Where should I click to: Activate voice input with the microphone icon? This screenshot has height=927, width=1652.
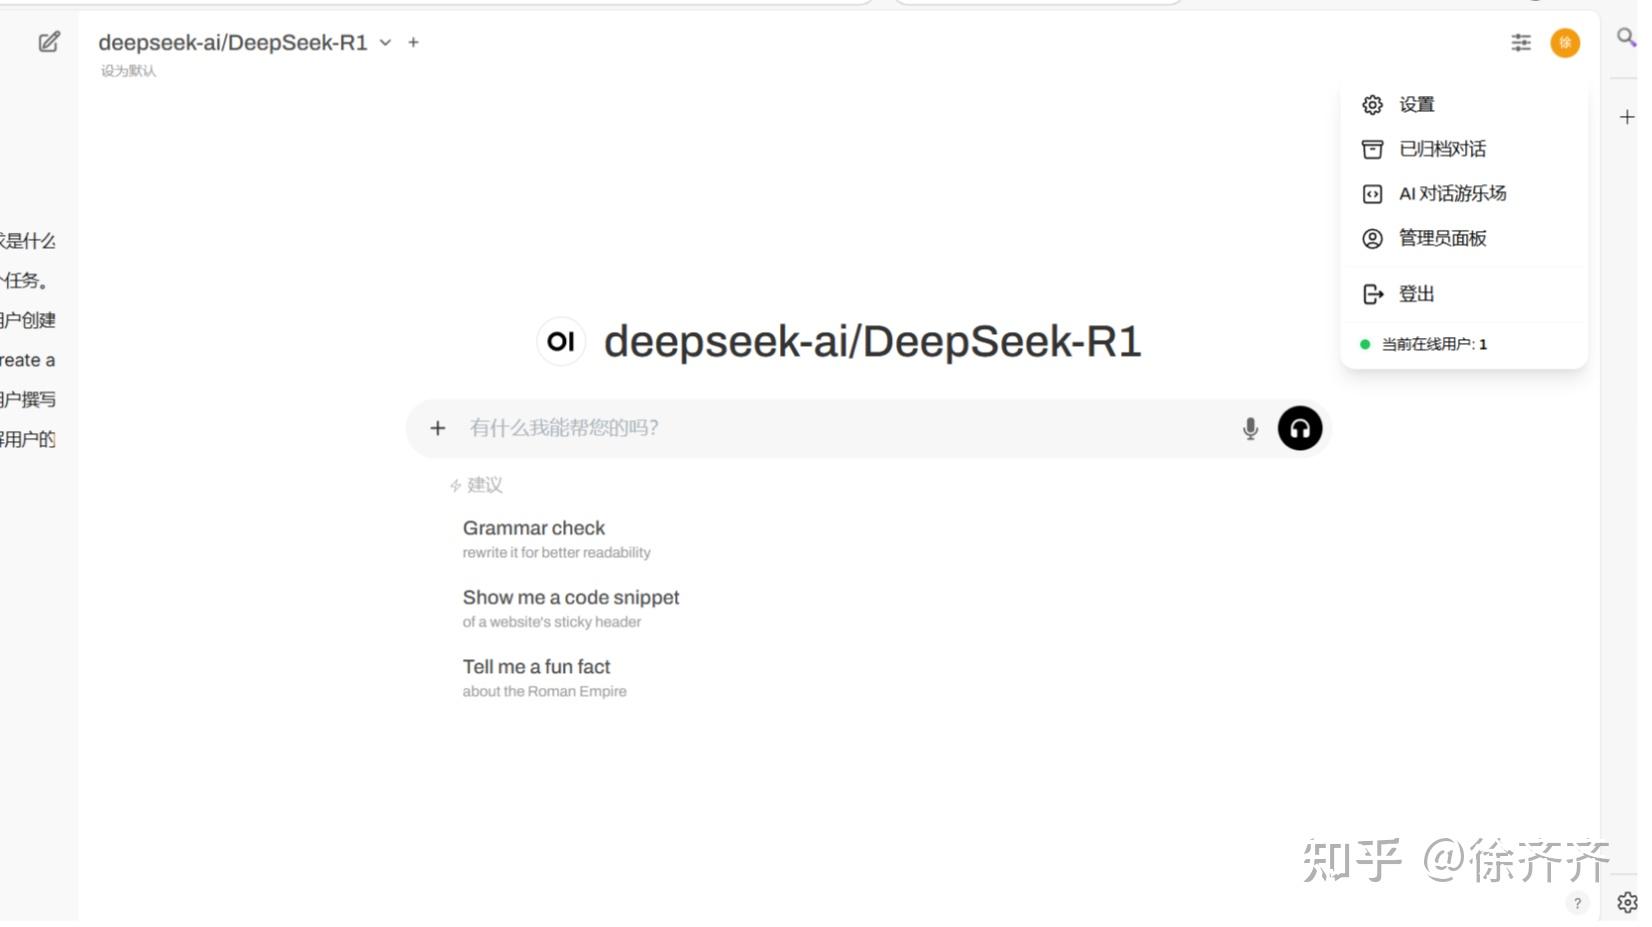pos(1250,428)
